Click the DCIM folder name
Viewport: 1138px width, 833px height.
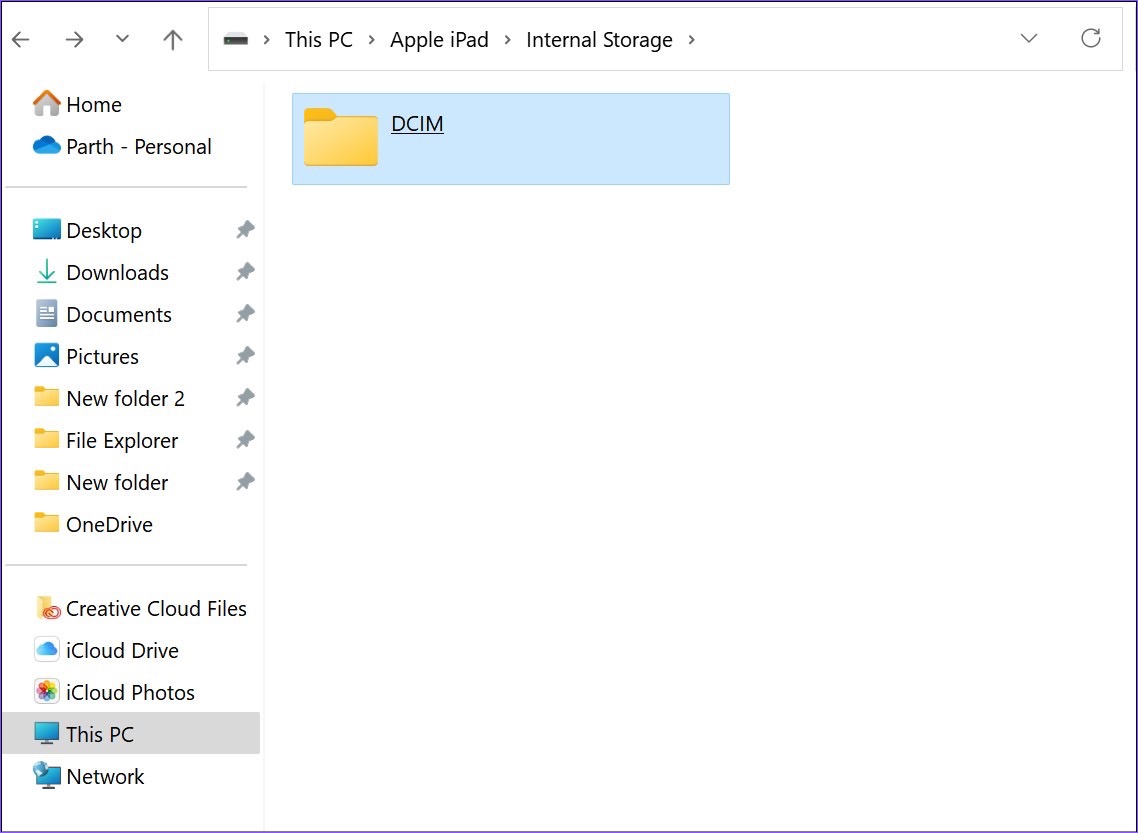(x=417, y=124)
